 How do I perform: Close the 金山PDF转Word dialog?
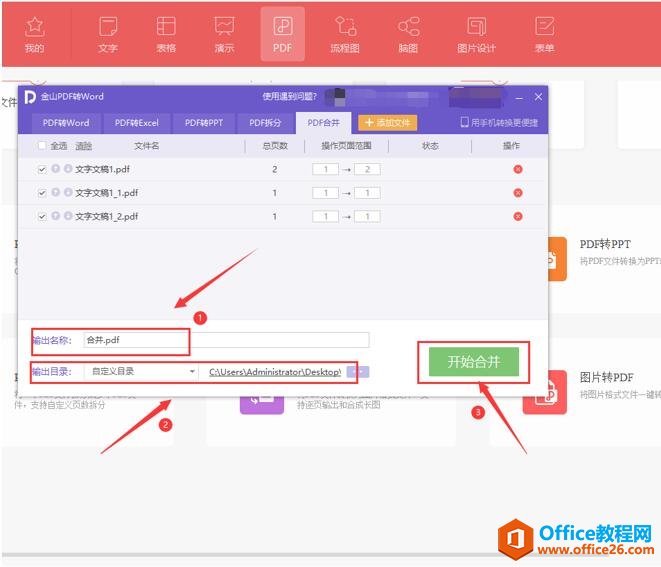tap(538, 97)
